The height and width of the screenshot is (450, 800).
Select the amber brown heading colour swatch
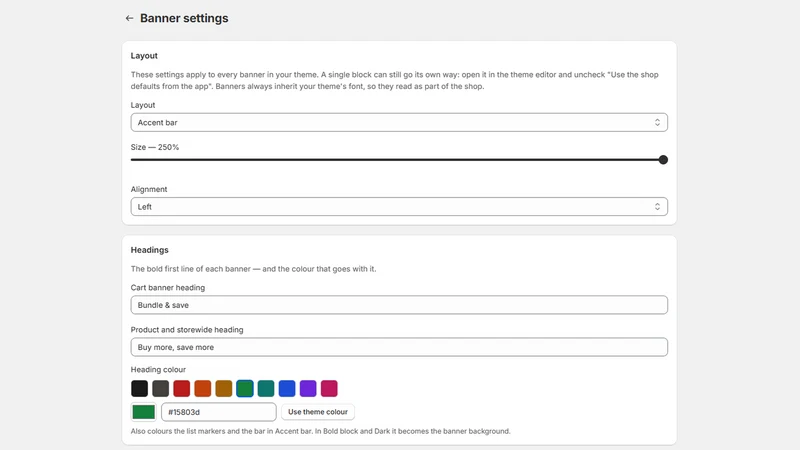coord(223,388)
